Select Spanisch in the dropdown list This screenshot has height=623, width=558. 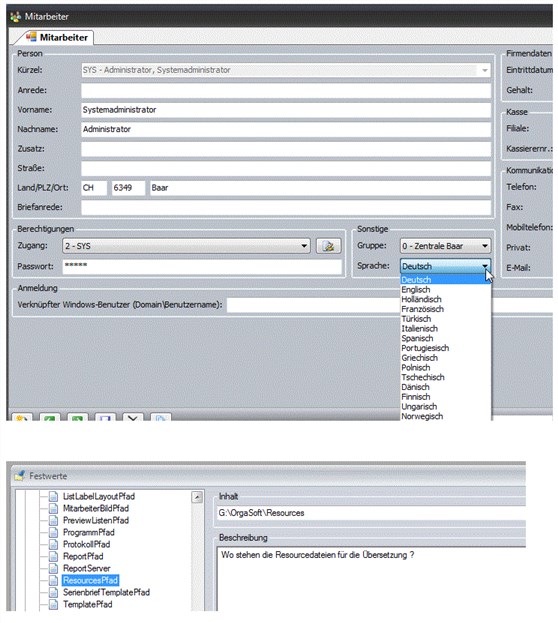pos(446,338)
